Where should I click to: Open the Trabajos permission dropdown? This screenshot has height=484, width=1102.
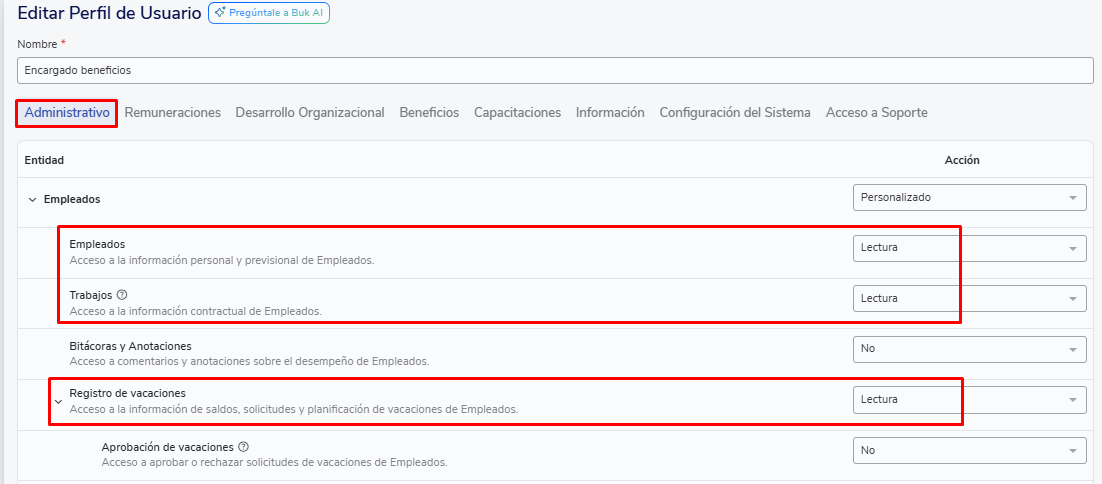click(968, 298)
